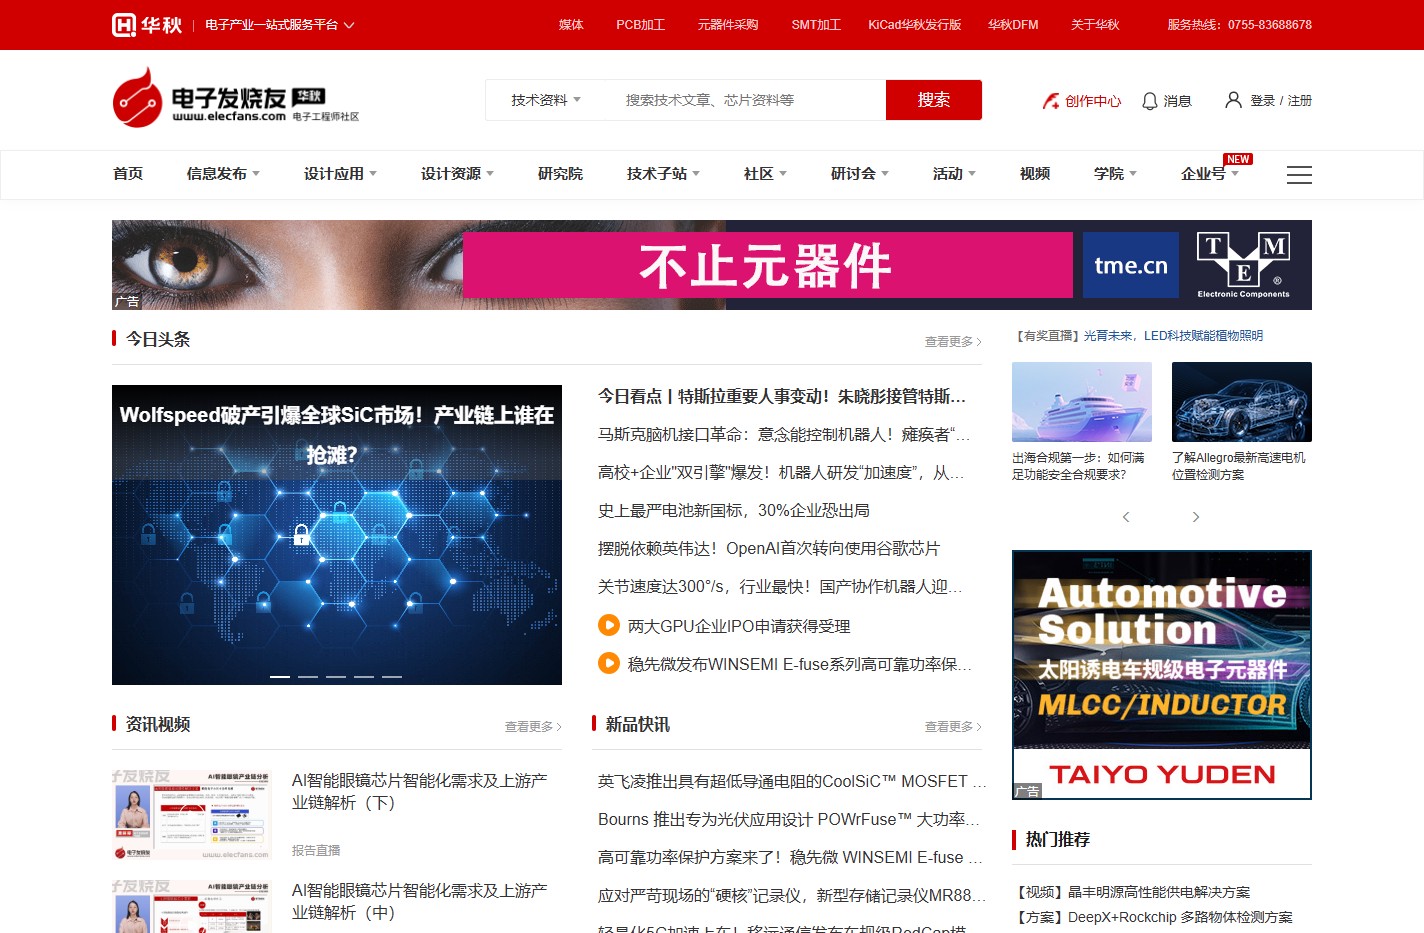This screenshot has height=933, width=1424.
Task: Expand the 学院 menu
Action: click(x=1115, y=174)
